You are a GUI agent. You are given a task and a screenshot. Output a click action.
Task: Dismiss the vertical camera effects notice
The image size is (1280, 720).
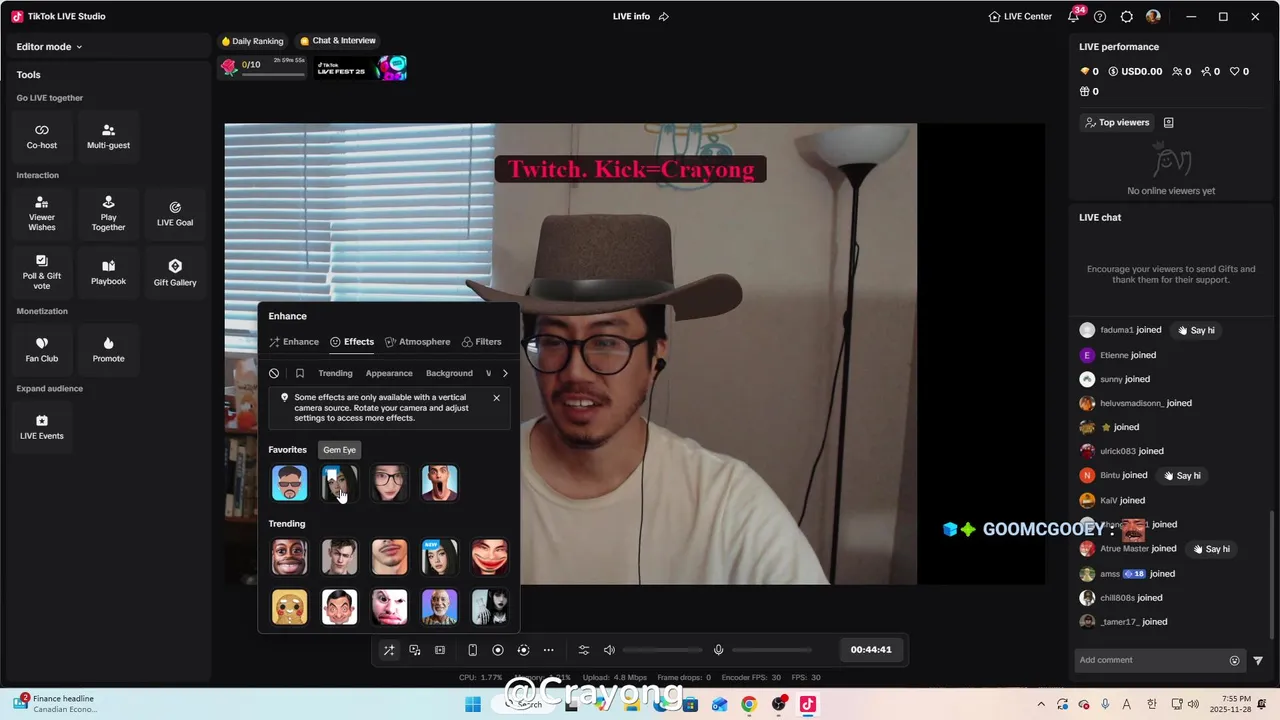(496, 398)
